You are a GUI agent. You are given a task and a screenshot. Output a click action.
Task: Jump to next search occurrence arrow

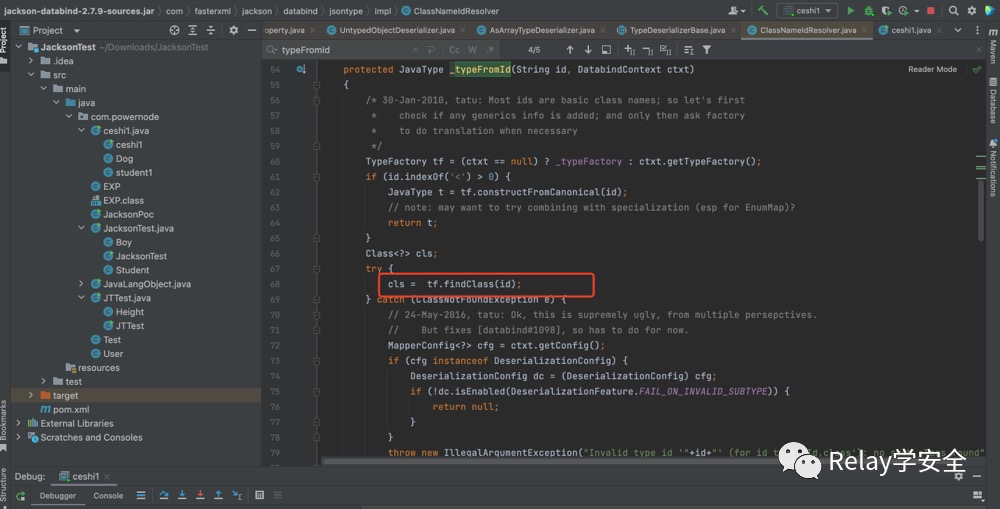pyautogui.click(x=588, y=50)
